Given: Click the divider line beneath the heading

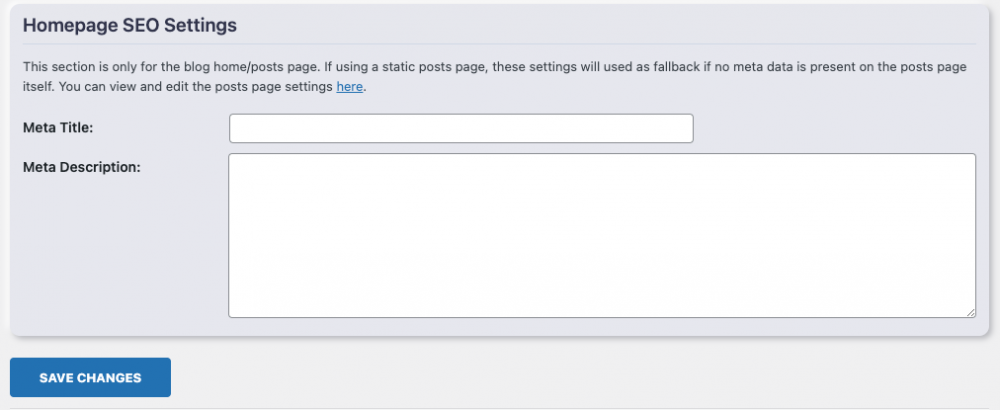Looking at the screenshot, I should tap(499, 44).
